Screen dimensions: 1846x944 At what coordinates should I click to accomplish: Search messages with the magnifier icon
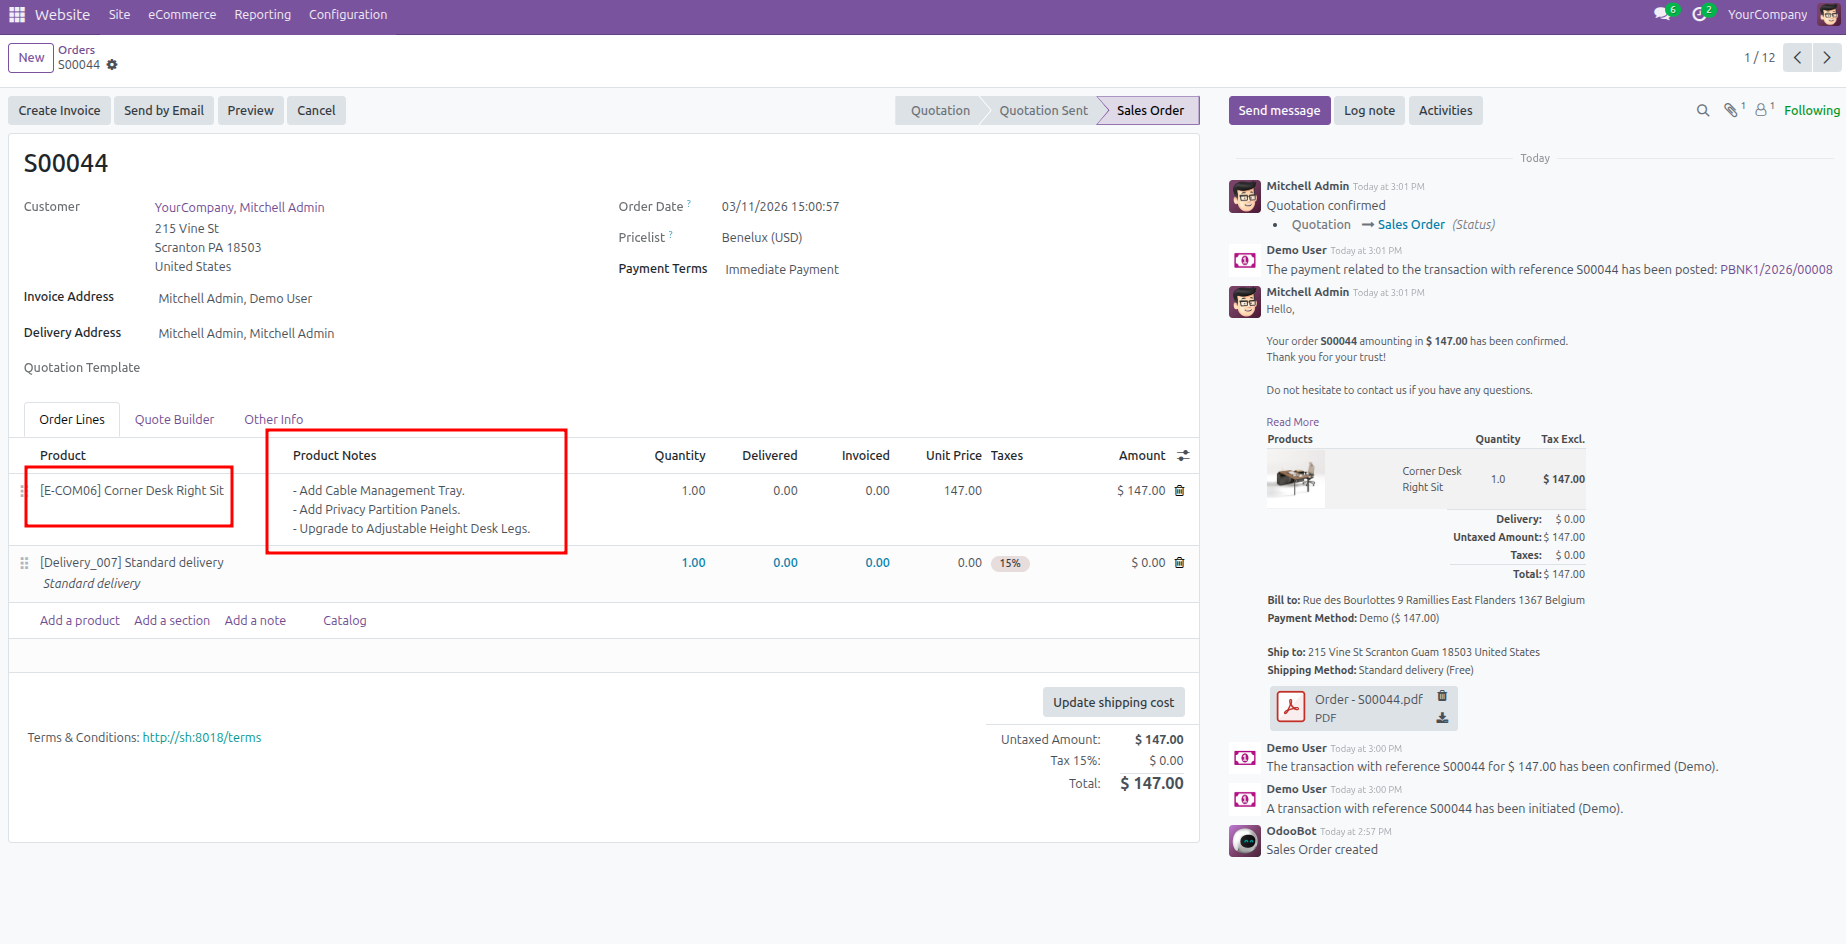click(1702, 111)
